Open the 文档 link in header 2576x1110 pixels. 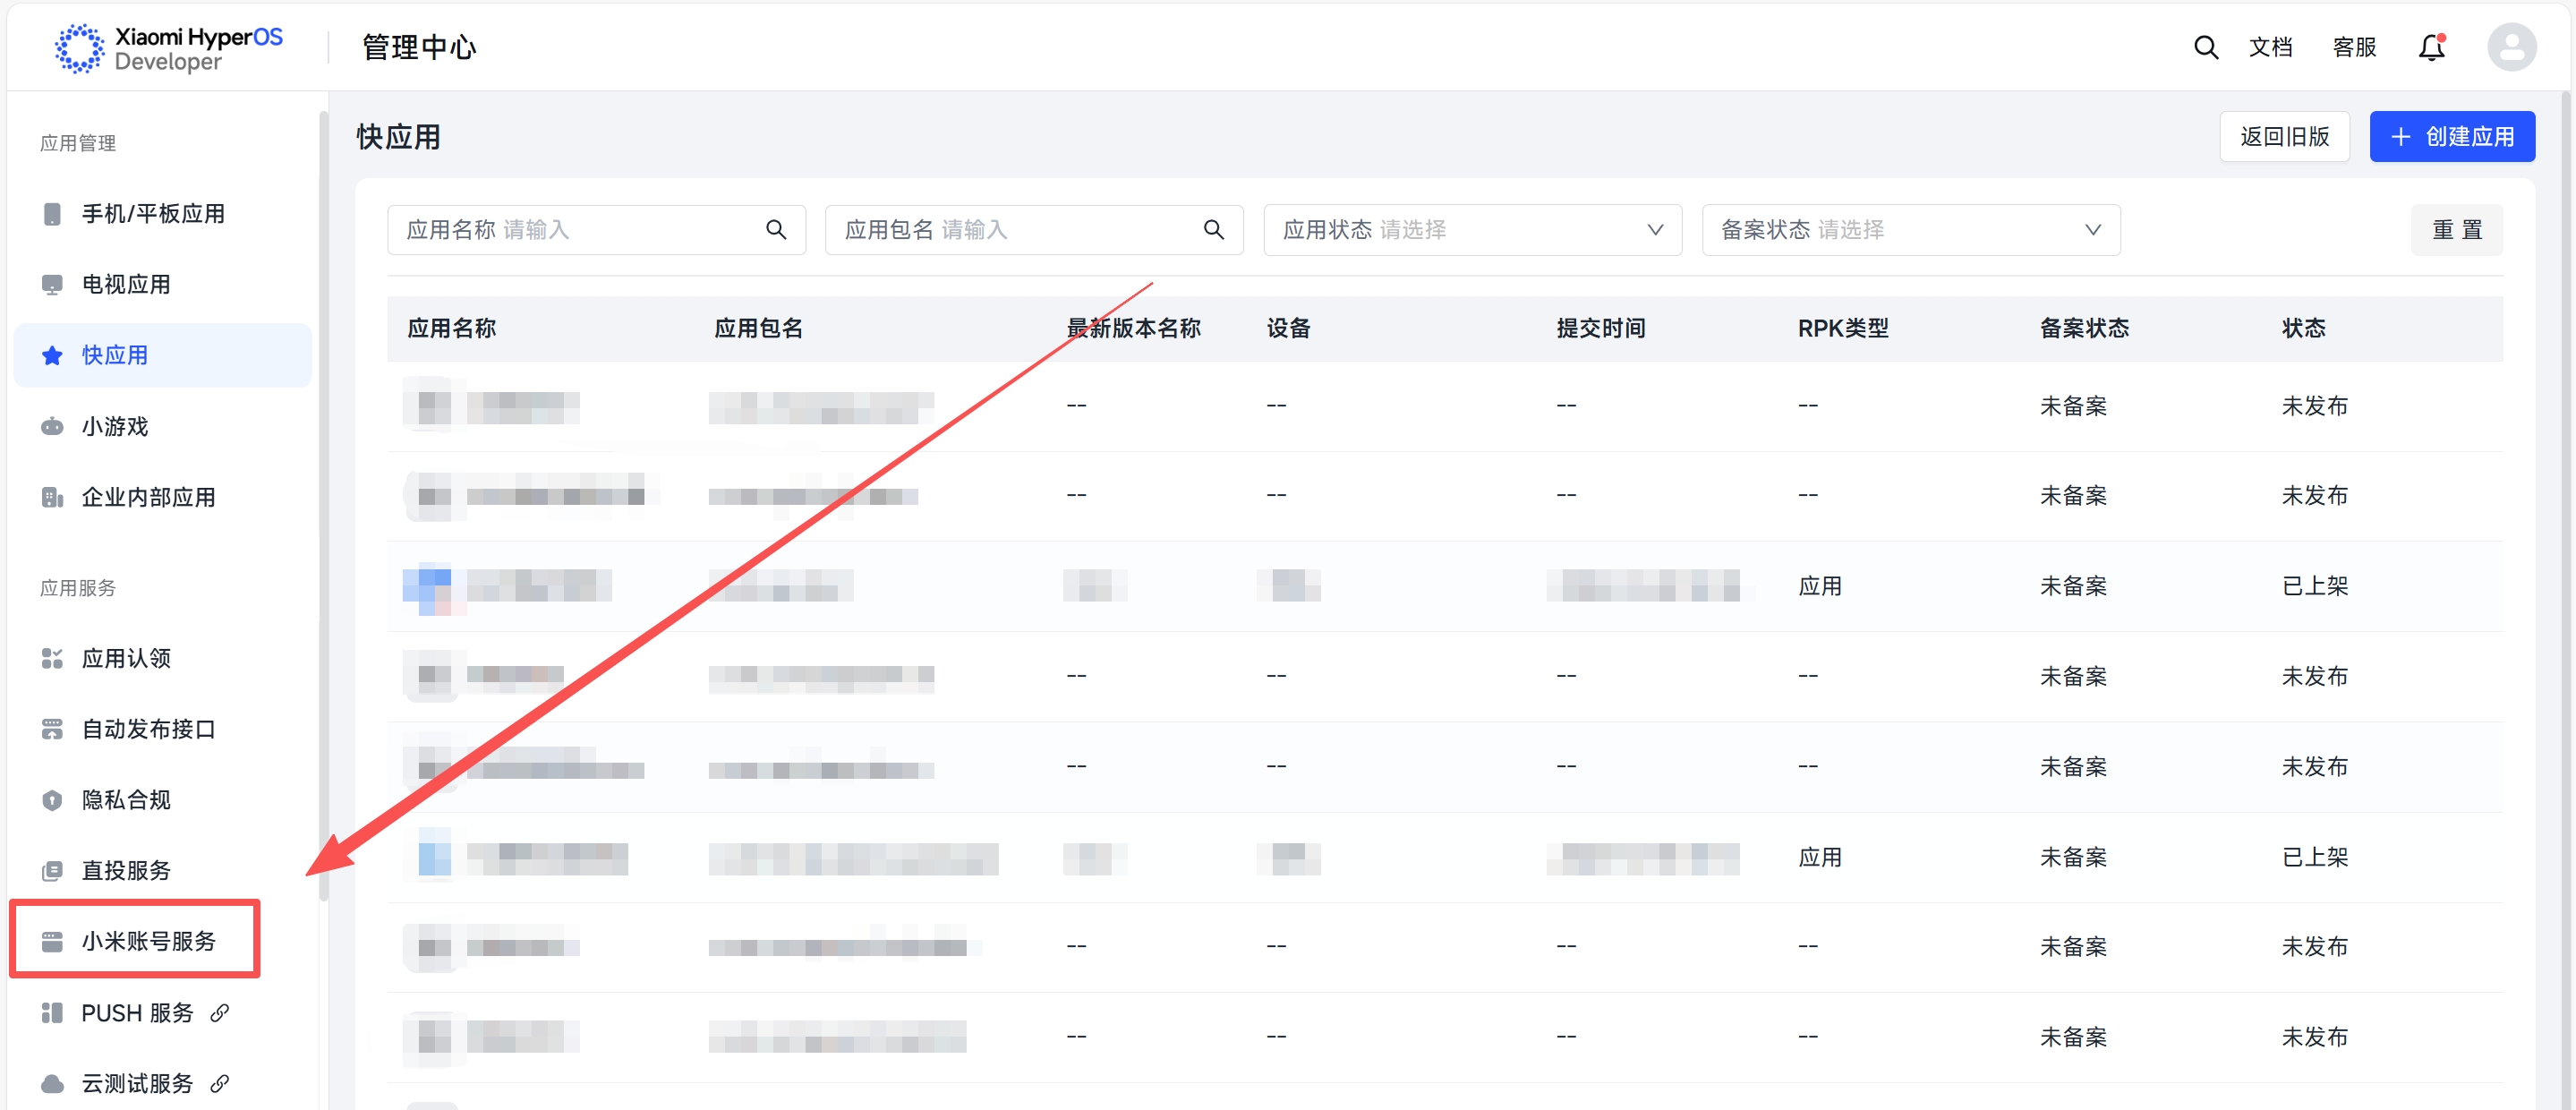pyautogui.click(x=2270, y=47)
